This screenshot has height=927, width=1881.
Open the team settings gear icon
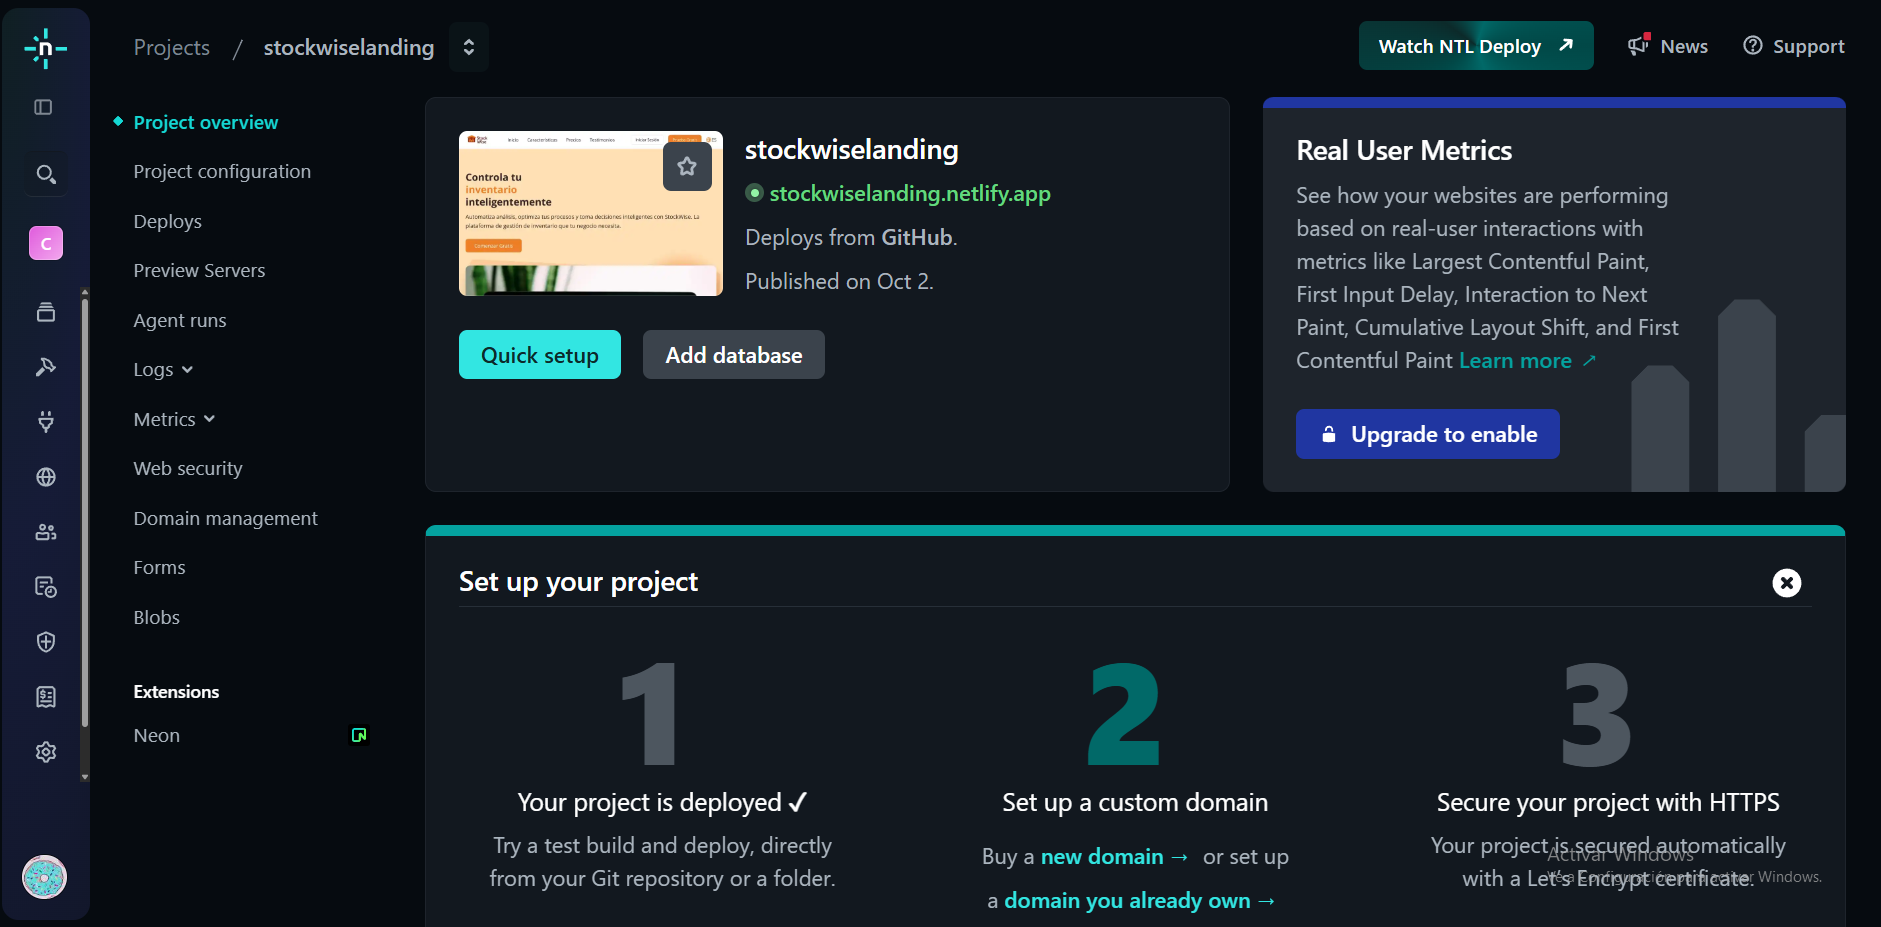tap(46, 752)
